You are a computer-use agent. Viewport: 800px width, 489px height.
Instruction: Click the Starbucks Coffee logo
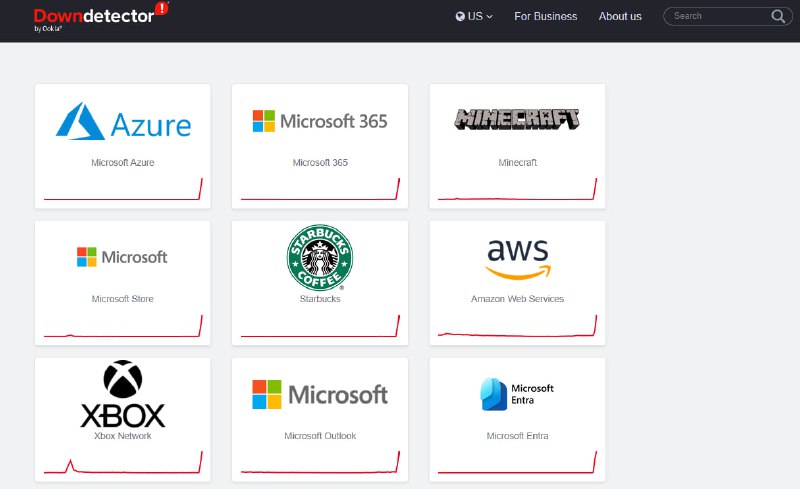320,258
